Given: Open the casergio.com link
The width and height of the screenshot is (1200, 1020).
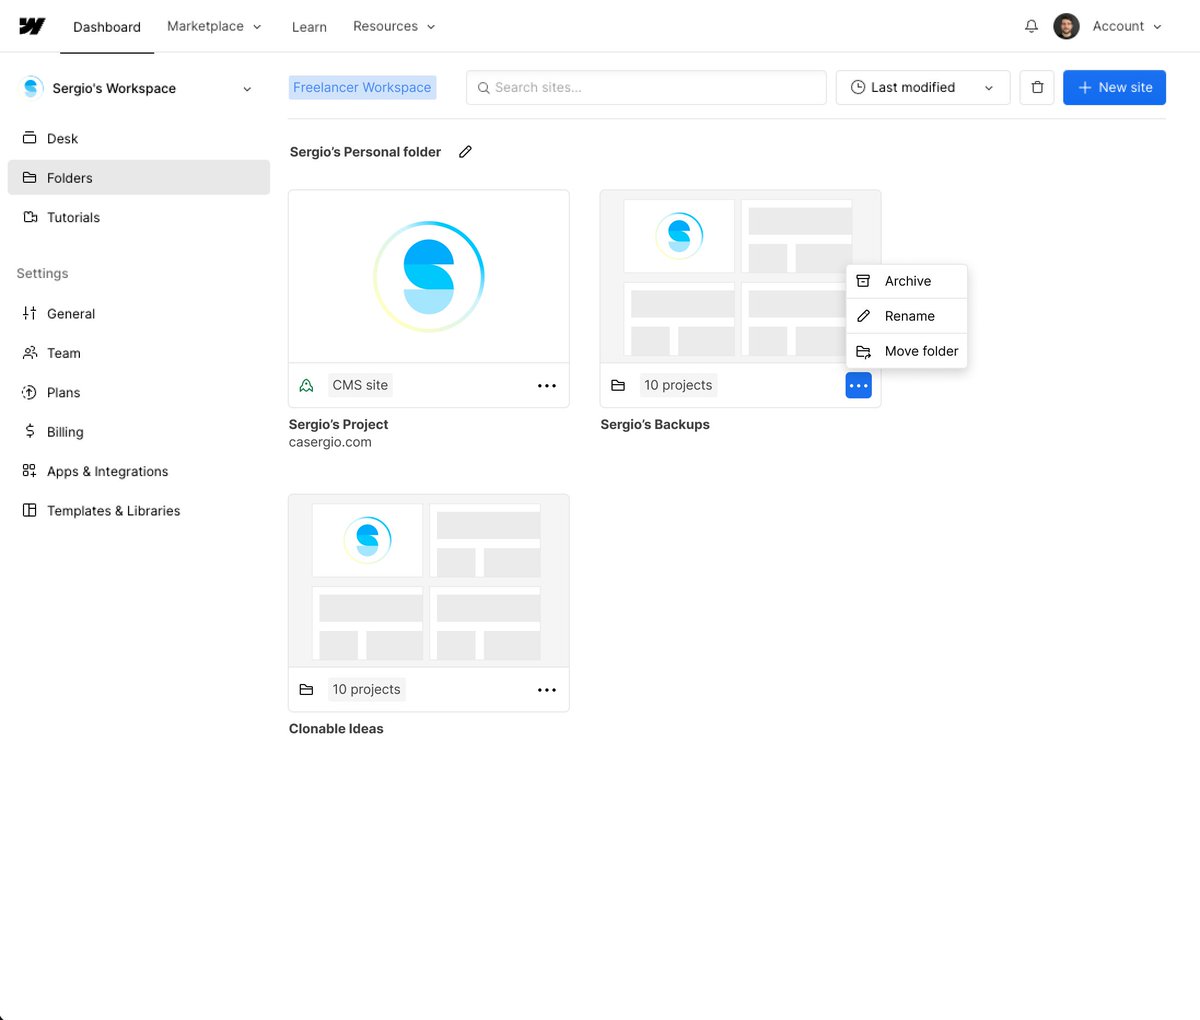Looking at the screenshot, I should (330, 442).
